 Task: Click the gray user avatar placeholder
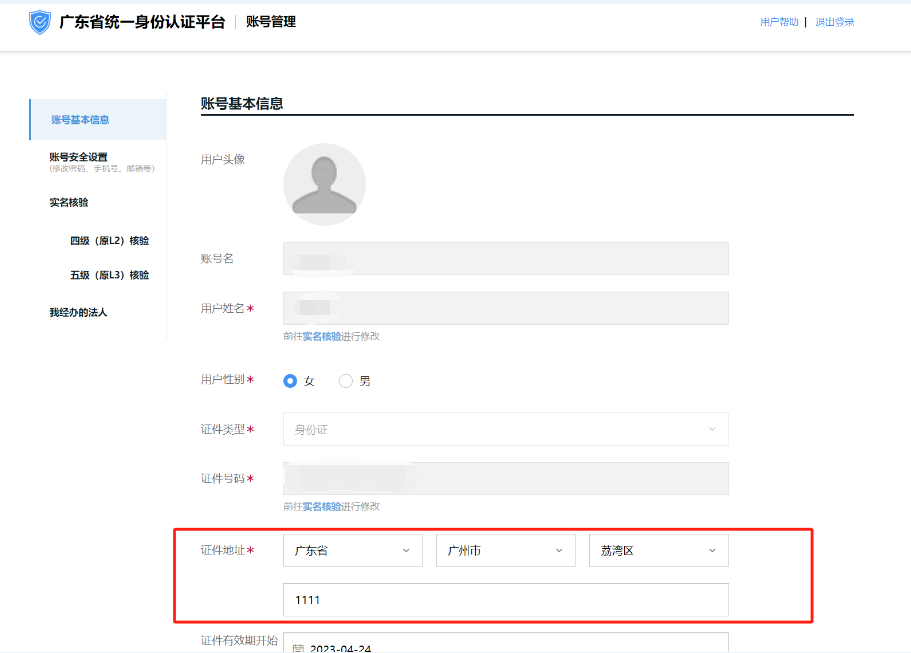[x=324, y=184]
